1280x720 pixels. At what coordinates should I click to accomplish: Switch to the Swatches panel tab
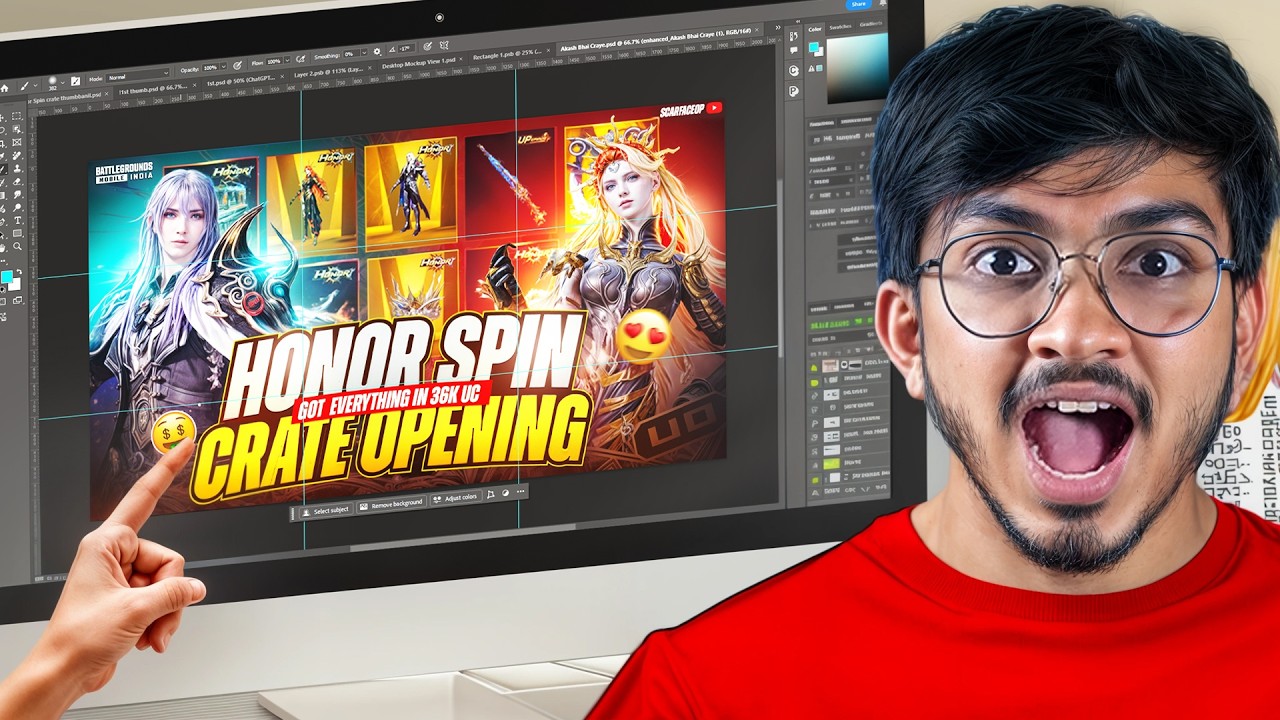click(x=841, y=27)
